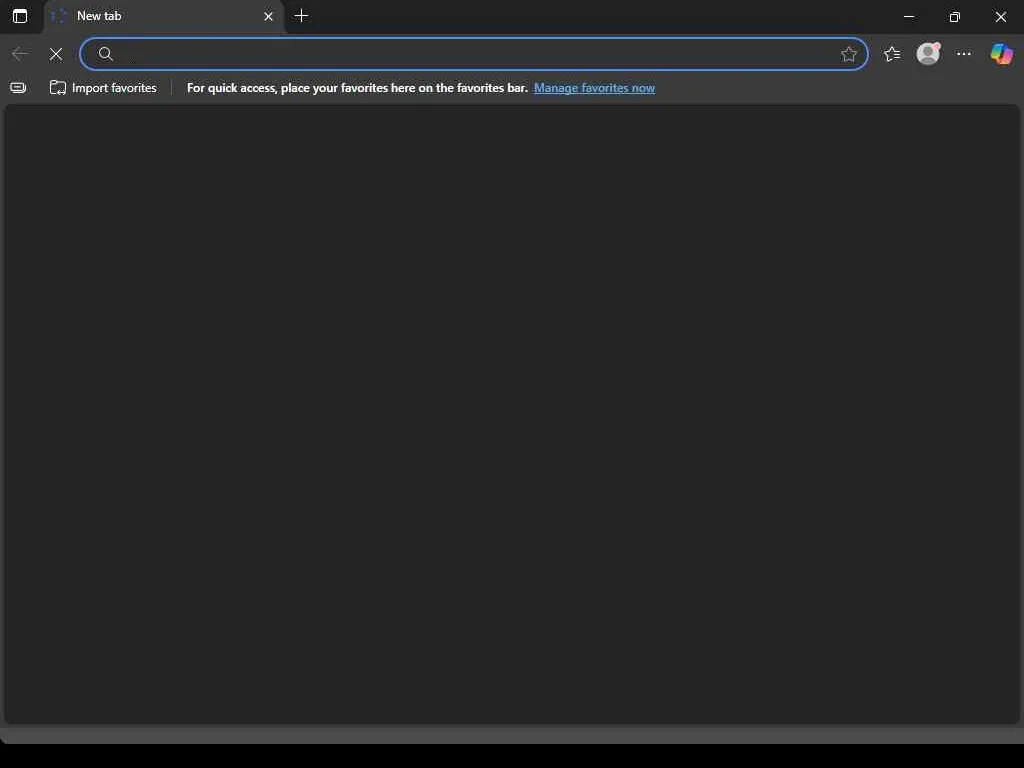Image resolution: width=1024 pixels, height=768 pixels.
Task: Open a new tab with plus button
Action: [301, 16]
